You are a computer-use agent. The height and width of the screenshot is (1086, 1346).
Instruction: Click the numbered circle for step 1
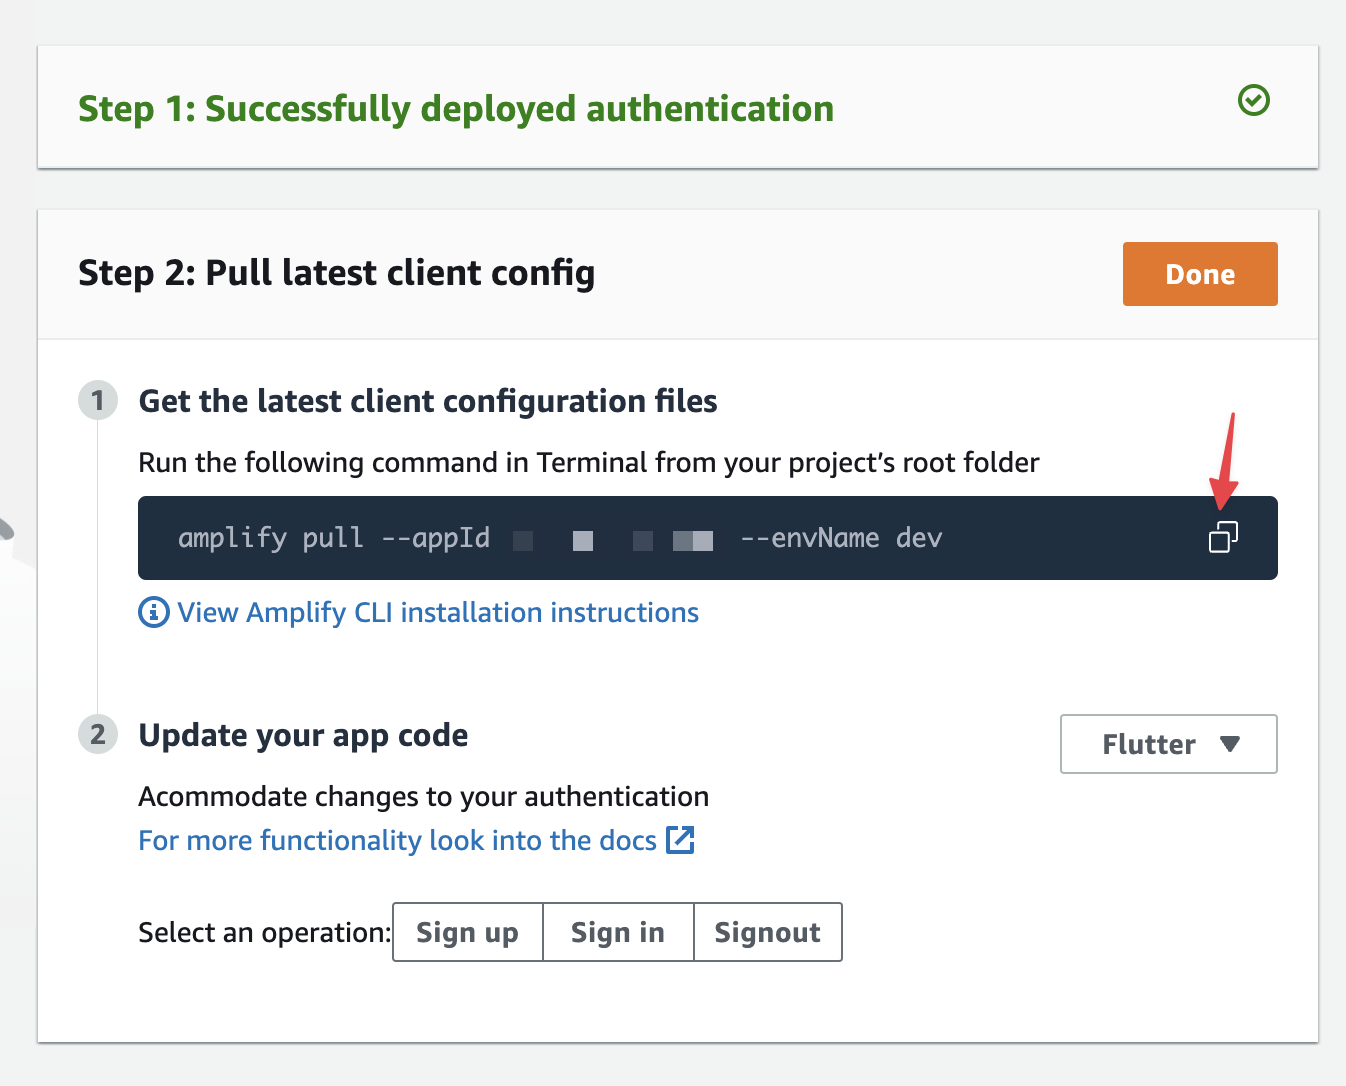click(97, 400)
